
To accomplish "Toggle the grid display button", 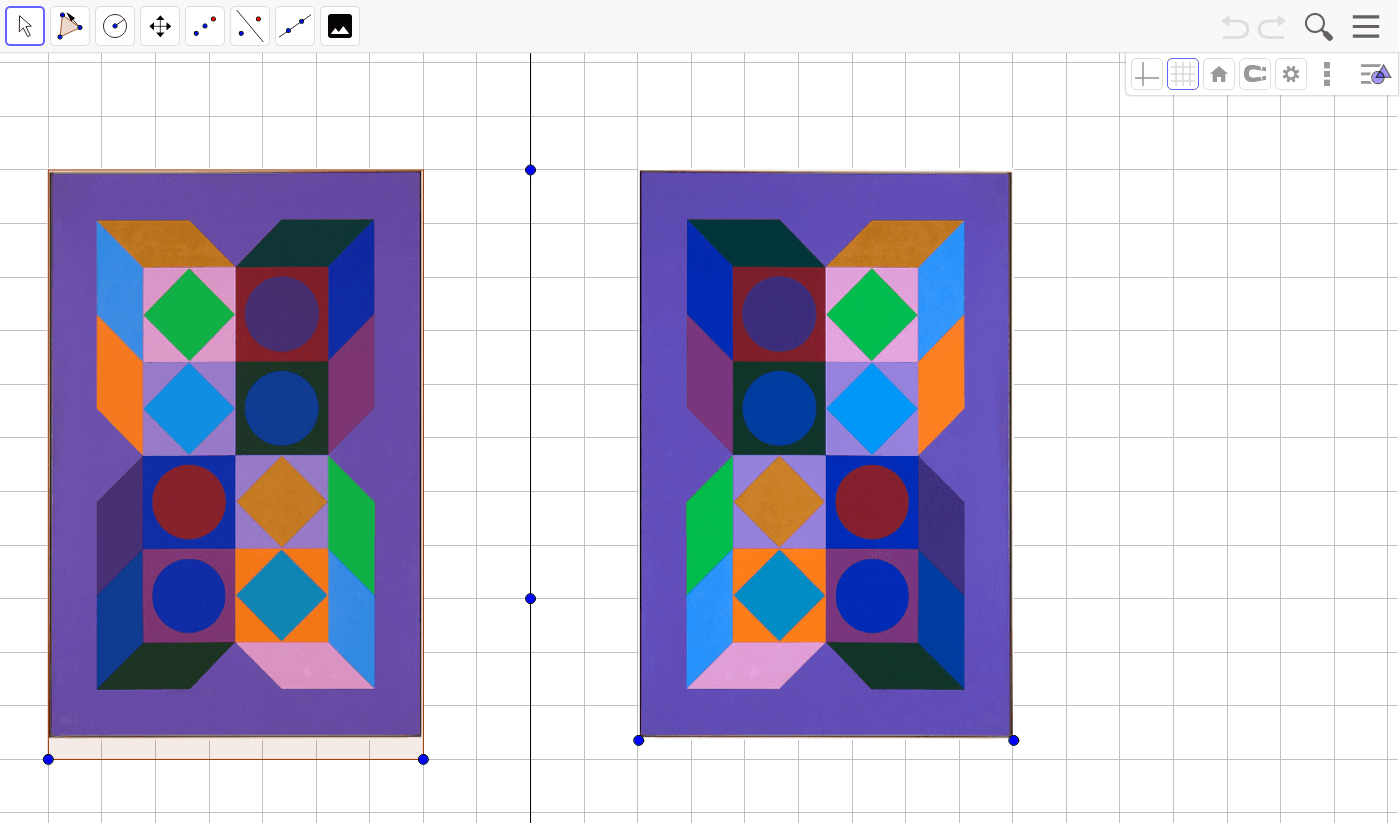I will pos(1183,74).
